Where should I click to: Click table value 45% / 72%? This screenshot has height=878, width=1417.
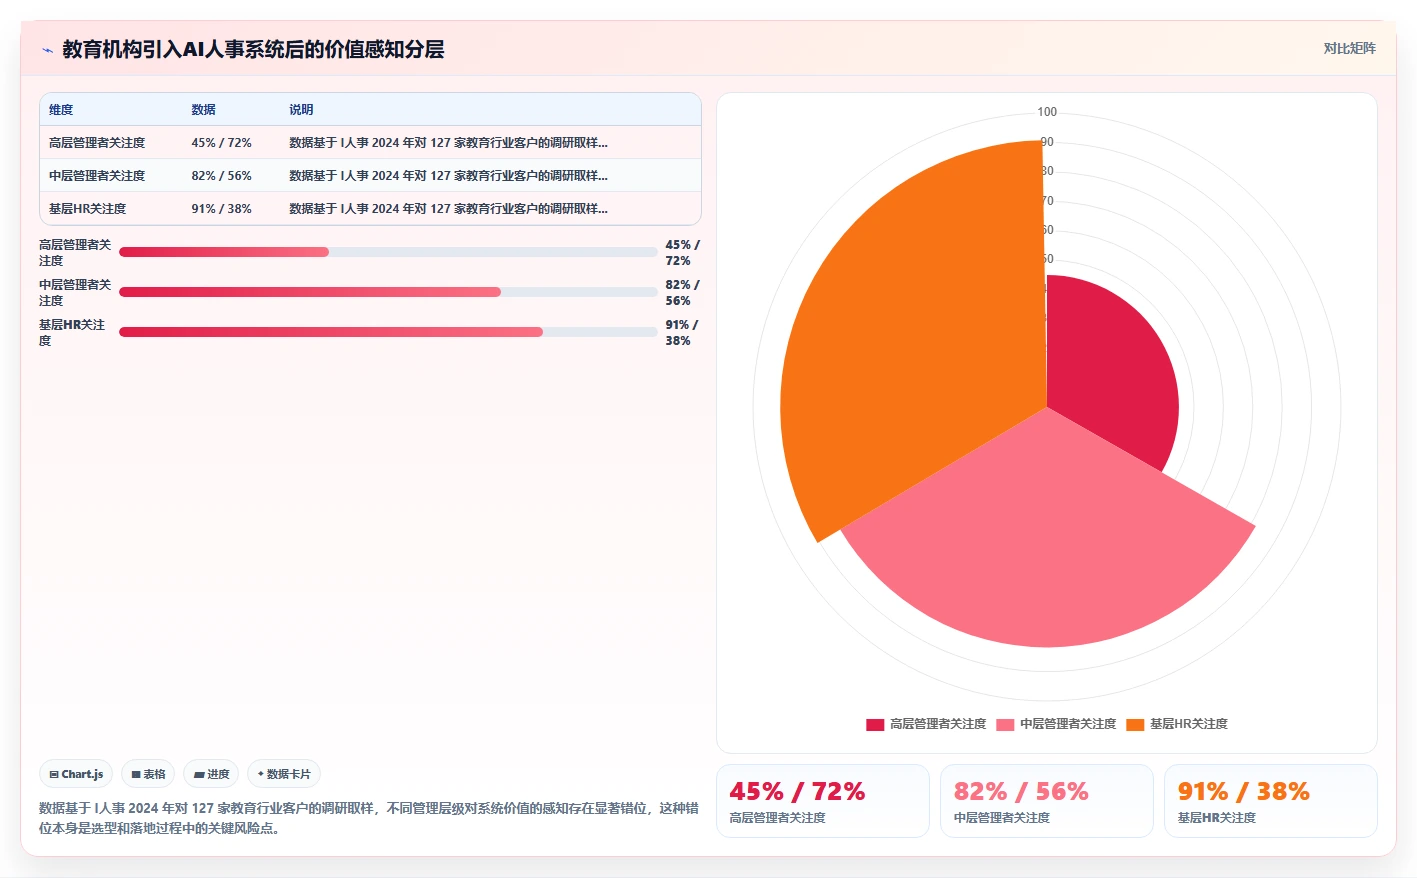tap(222, 143)
